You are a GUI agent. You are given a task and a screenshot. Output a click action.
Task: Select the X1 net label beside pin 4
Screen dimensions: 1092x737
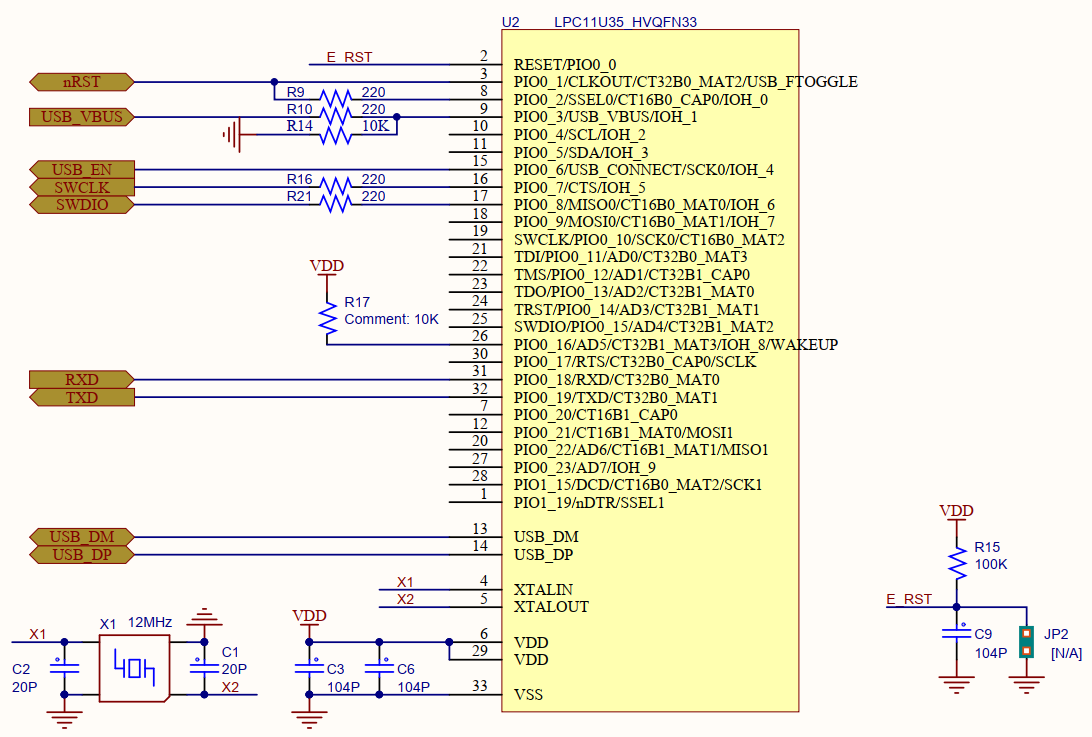coord(405,582)
